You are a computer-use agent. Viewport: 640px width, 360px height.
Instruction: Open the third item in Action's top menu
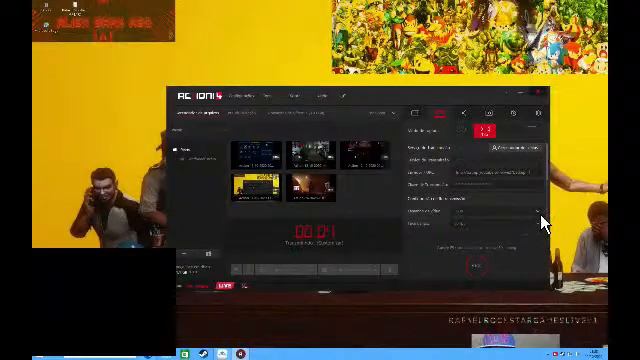pos(294,96)
